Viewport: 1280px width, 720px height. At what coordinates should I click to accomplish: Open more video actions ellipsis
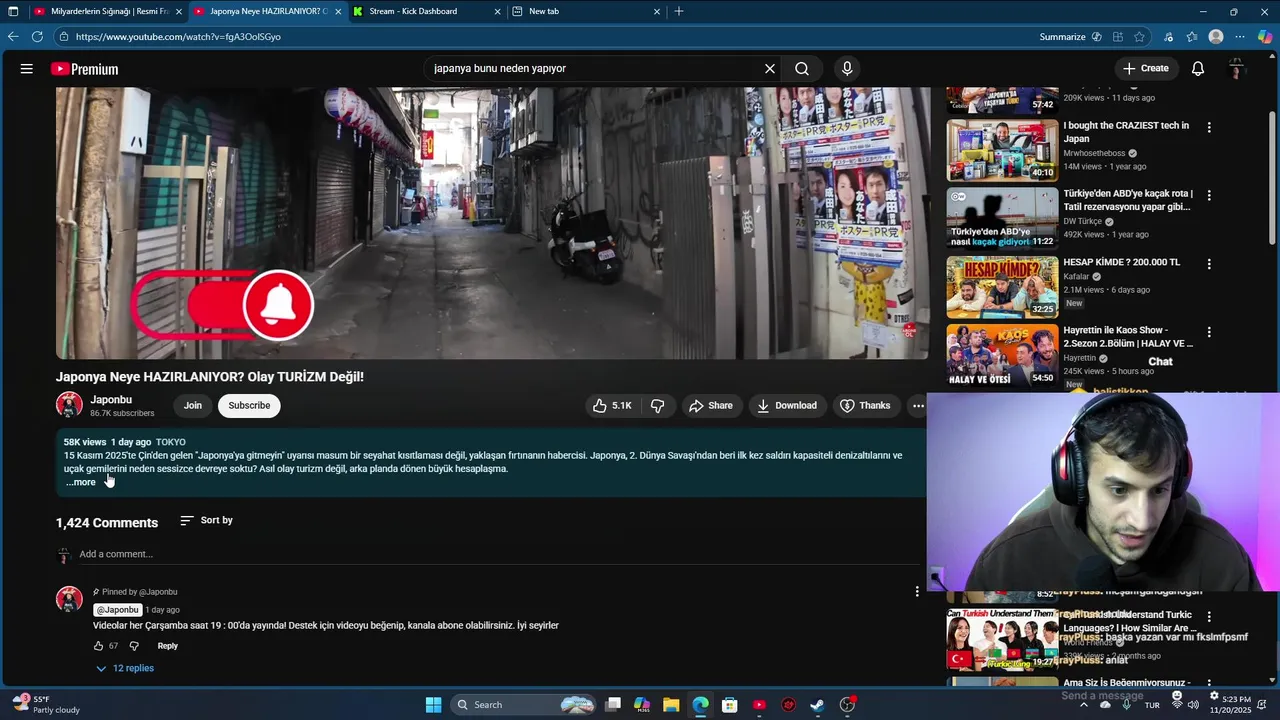[918, 405]
